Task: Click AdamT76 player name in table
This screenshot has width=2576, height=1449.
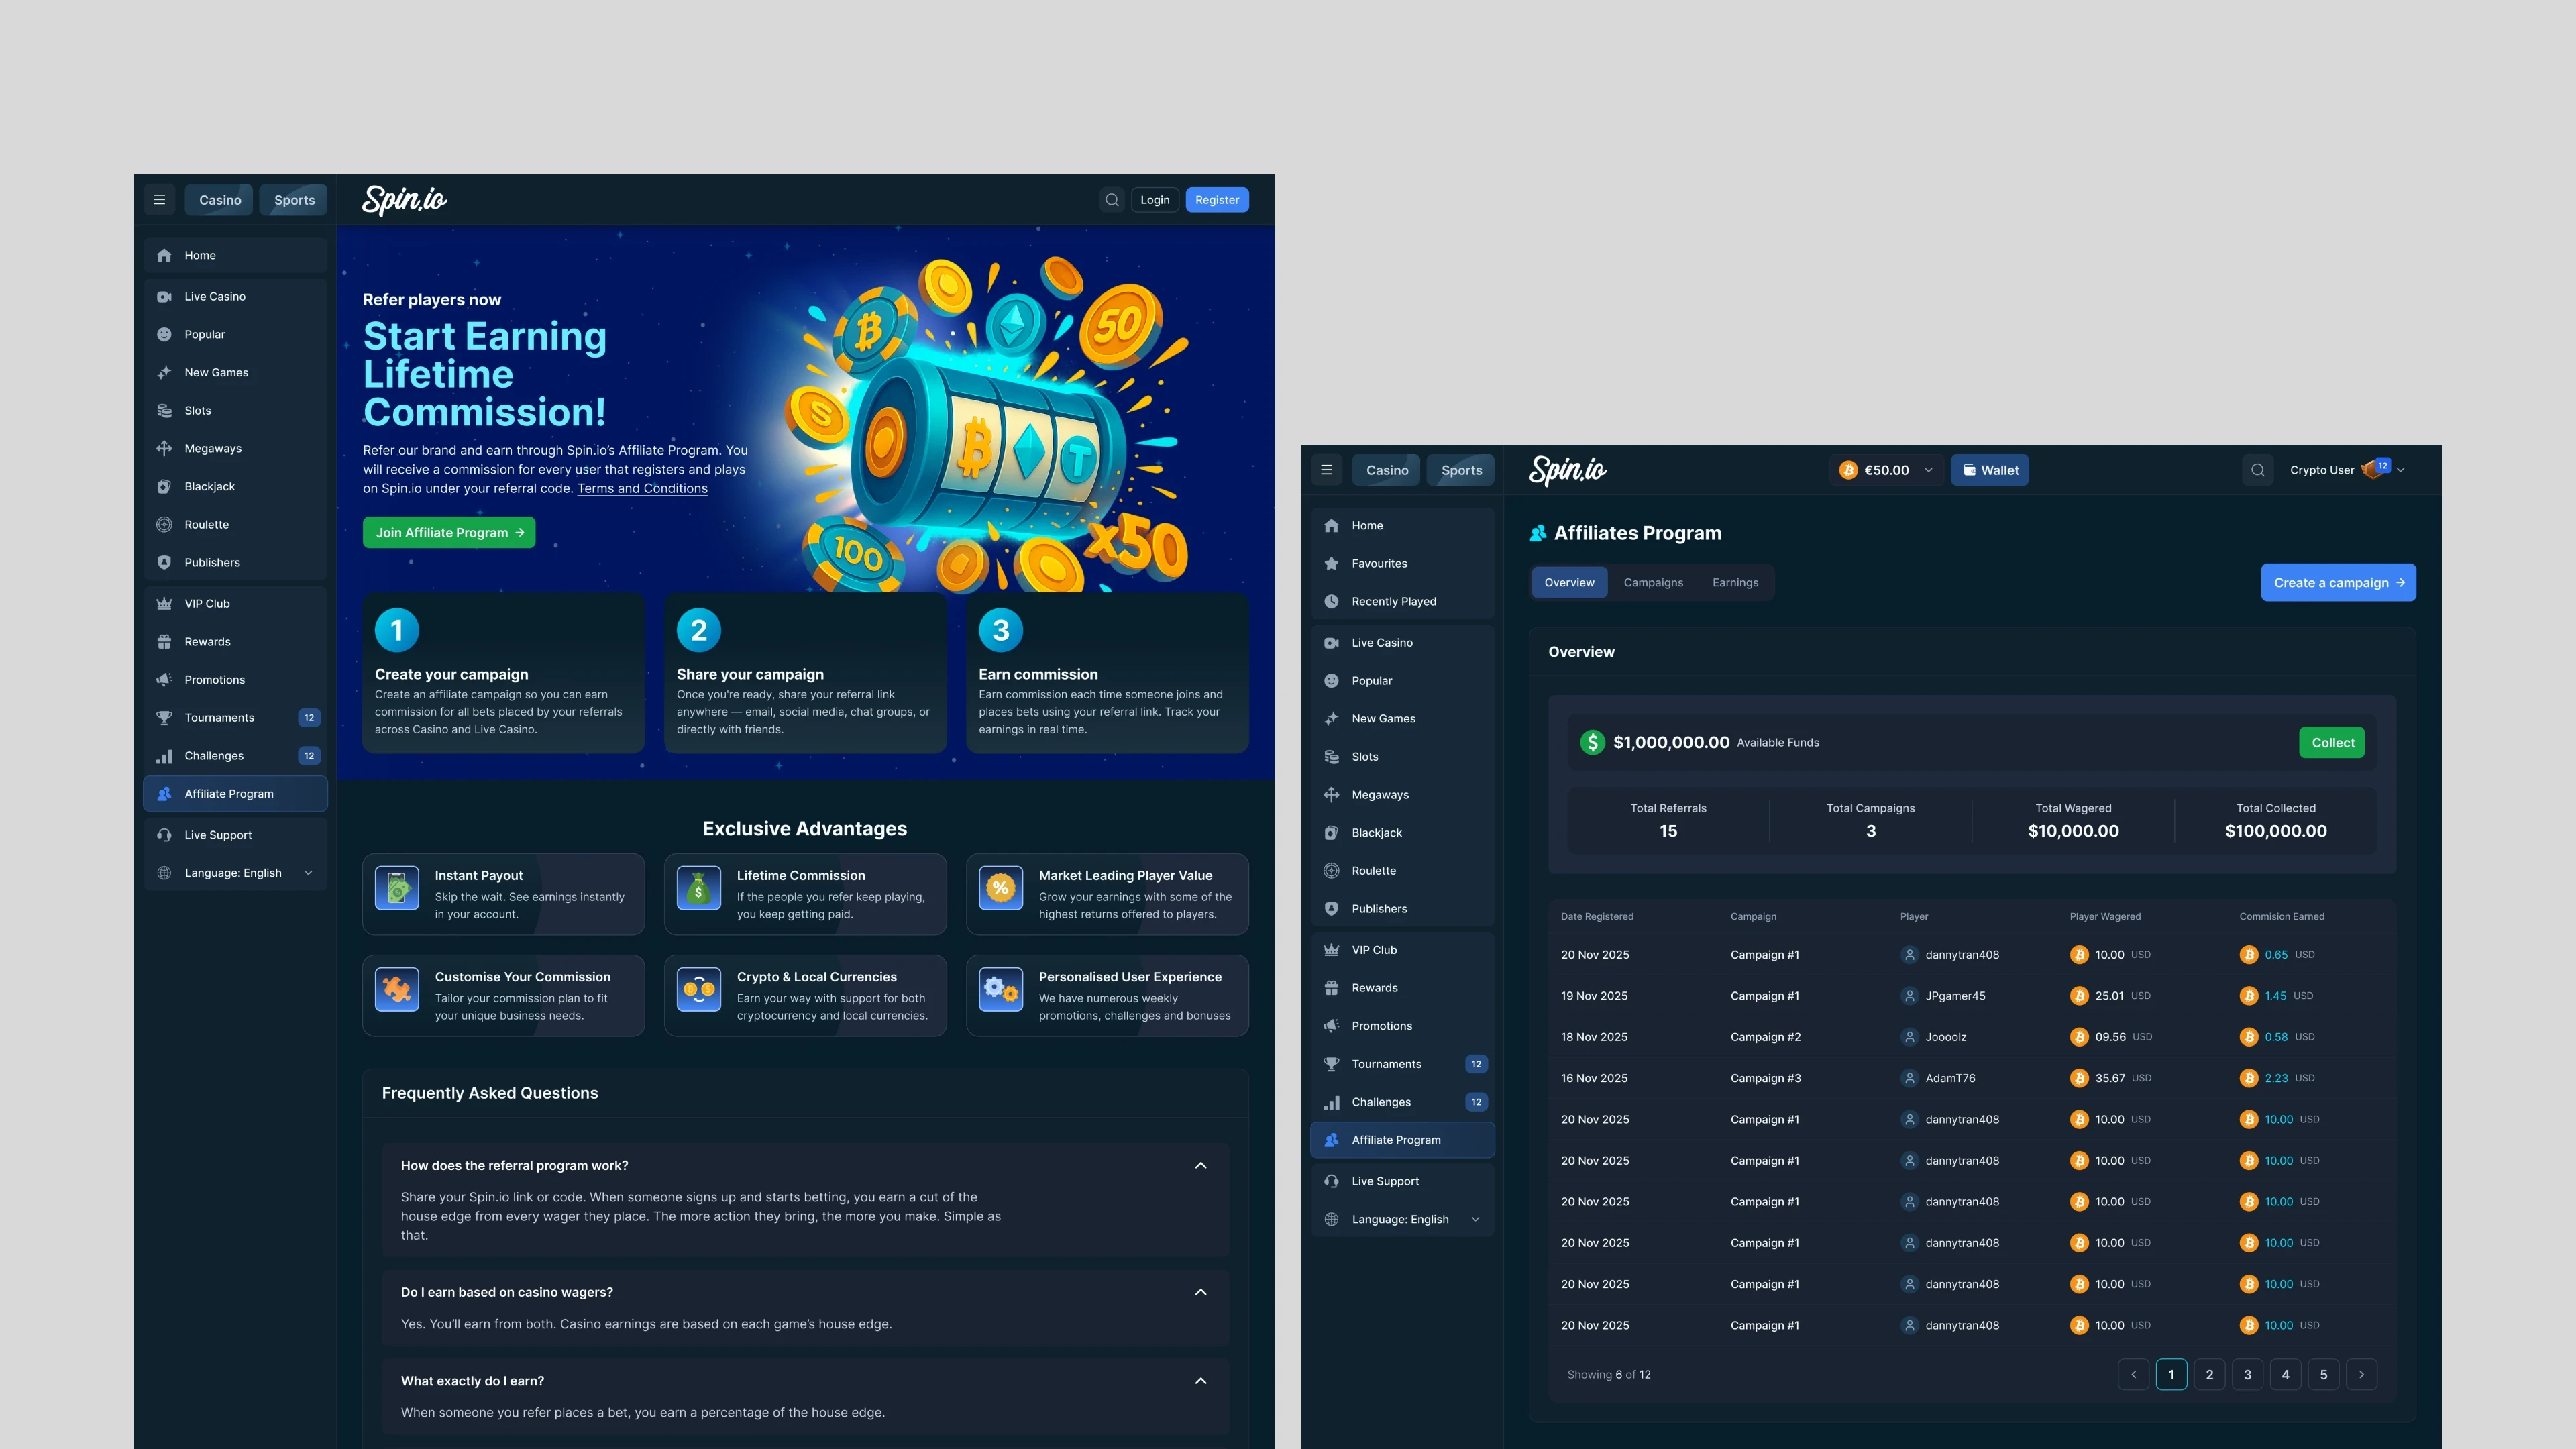Action: tap(1950, 1078)
